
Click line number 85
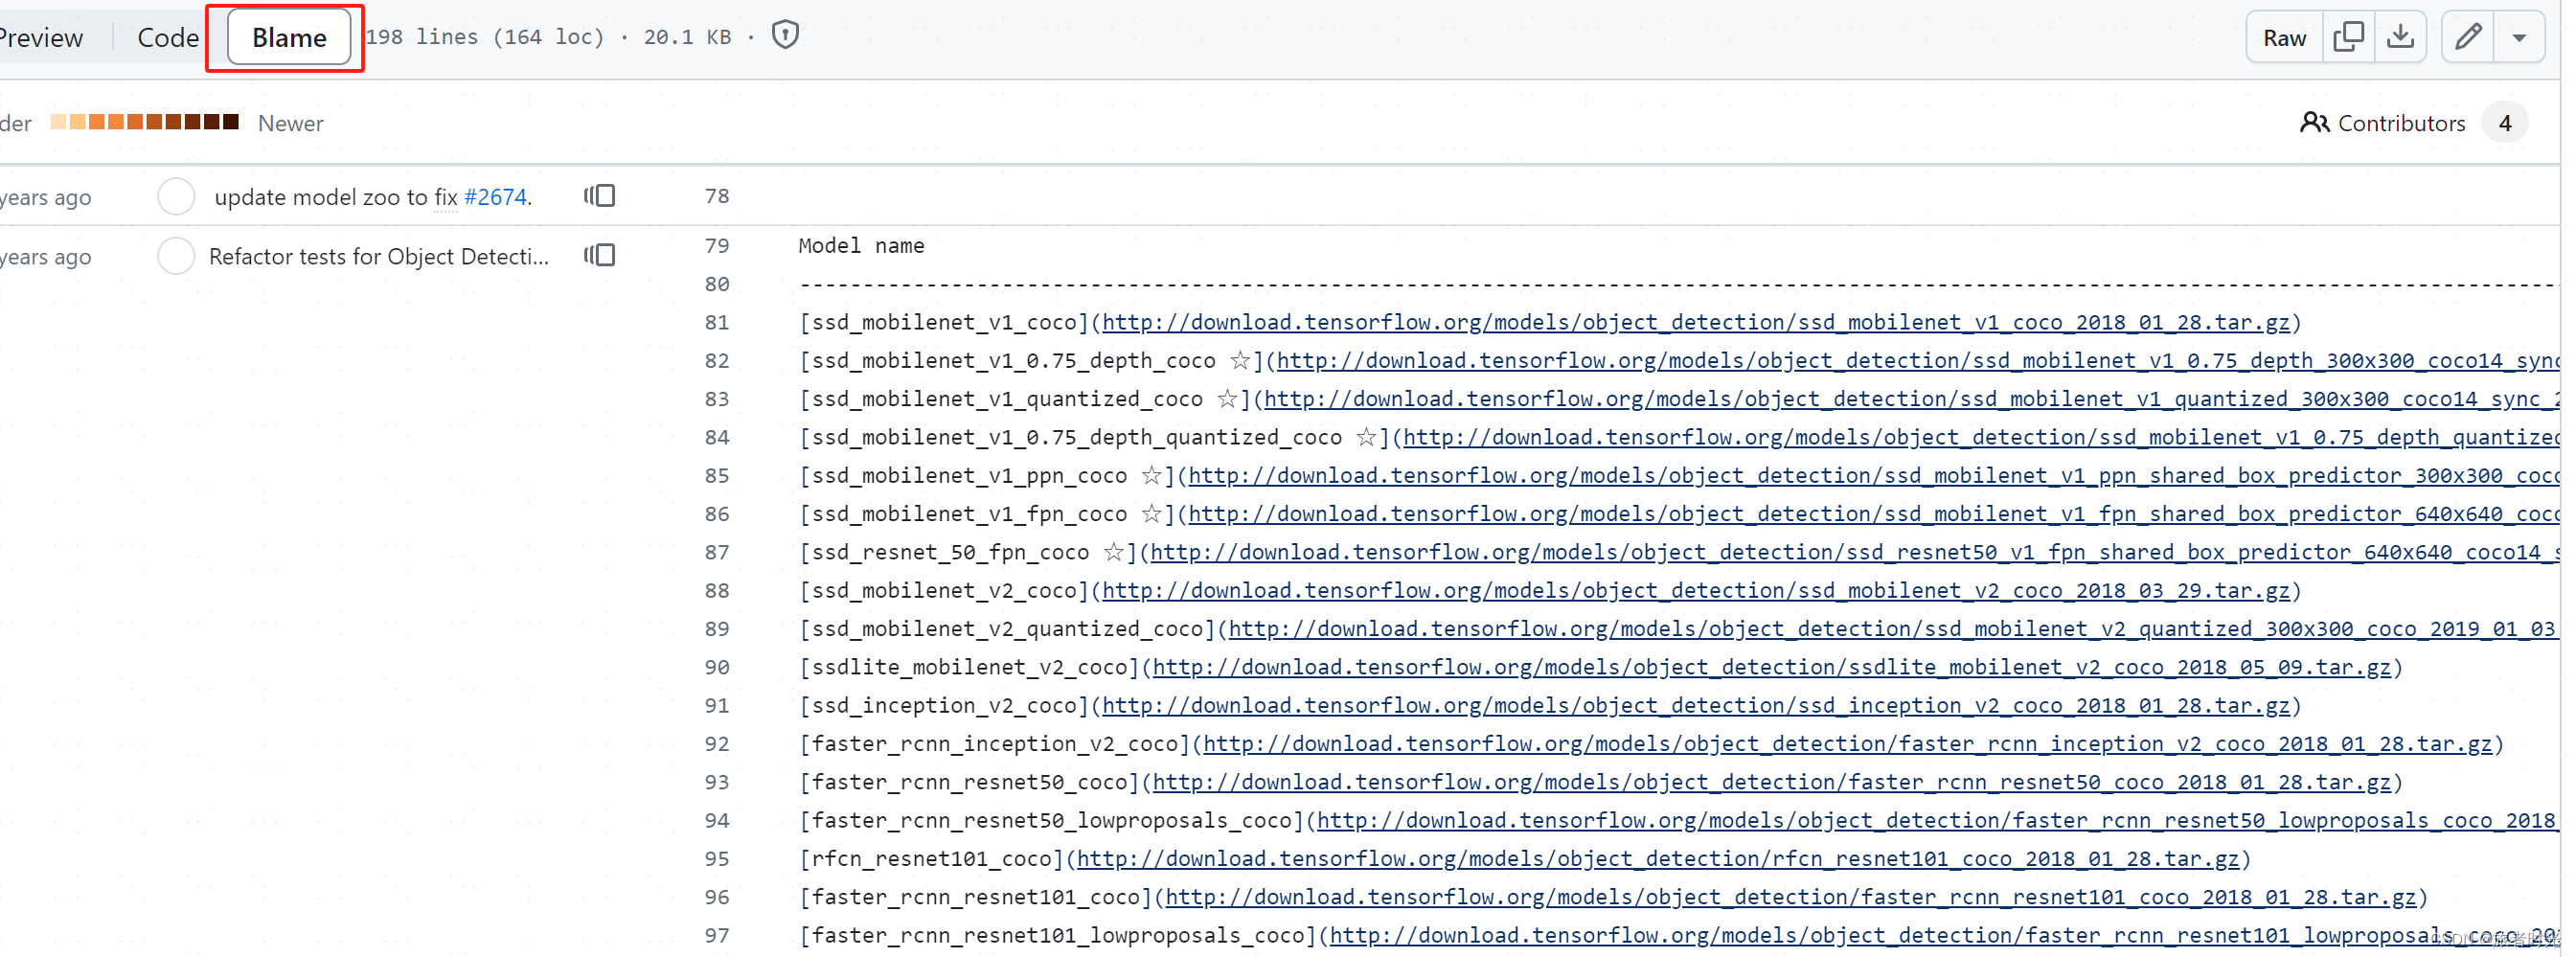tap(717, 476)
